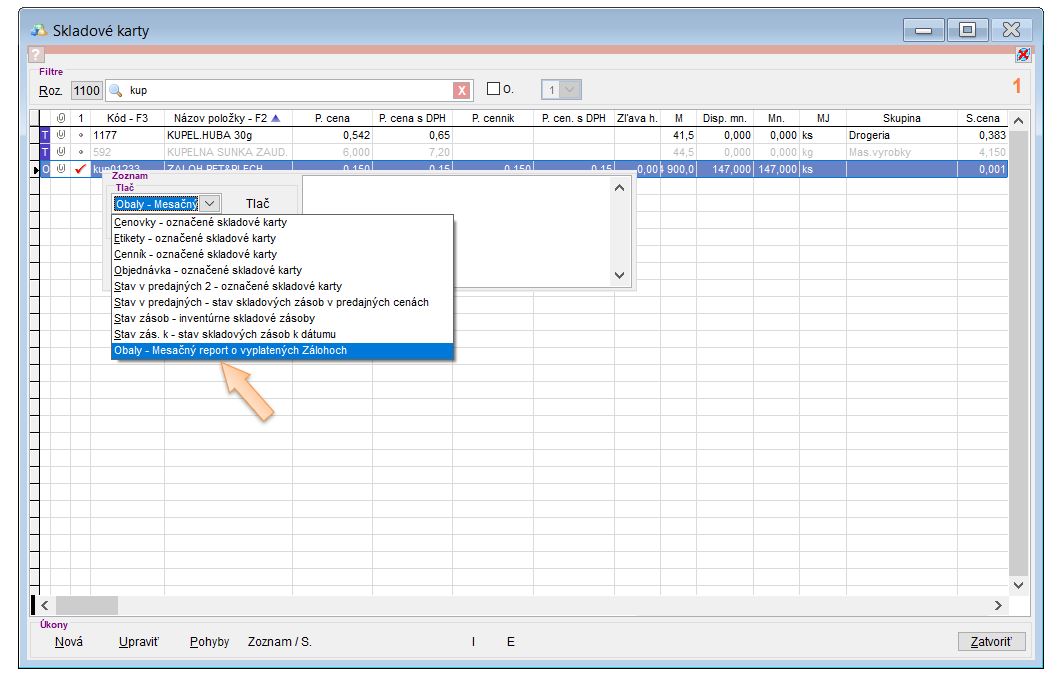Click the red checkmark in the selected row
1060x685 pixels.
[x=80, y=169]
